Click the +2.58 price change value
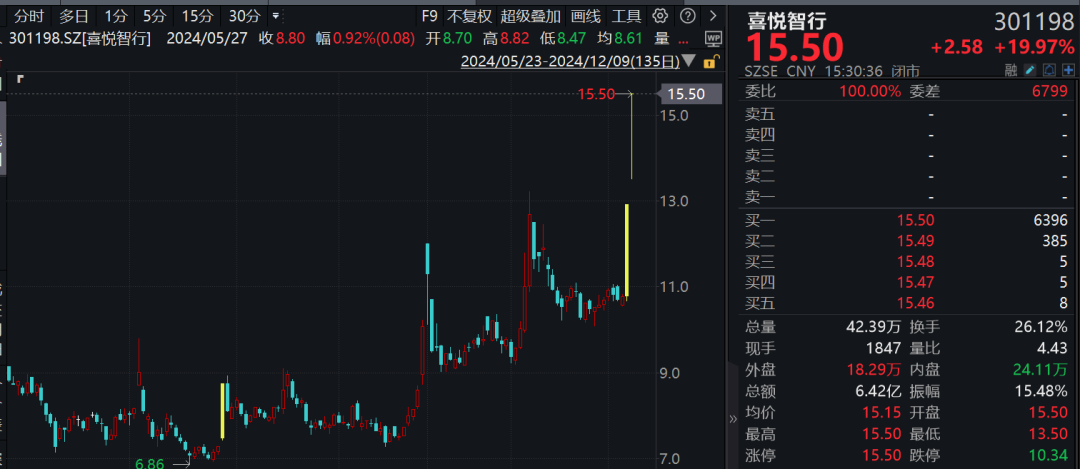Viewport: 1080px width, 469px height. coord(957,48)
